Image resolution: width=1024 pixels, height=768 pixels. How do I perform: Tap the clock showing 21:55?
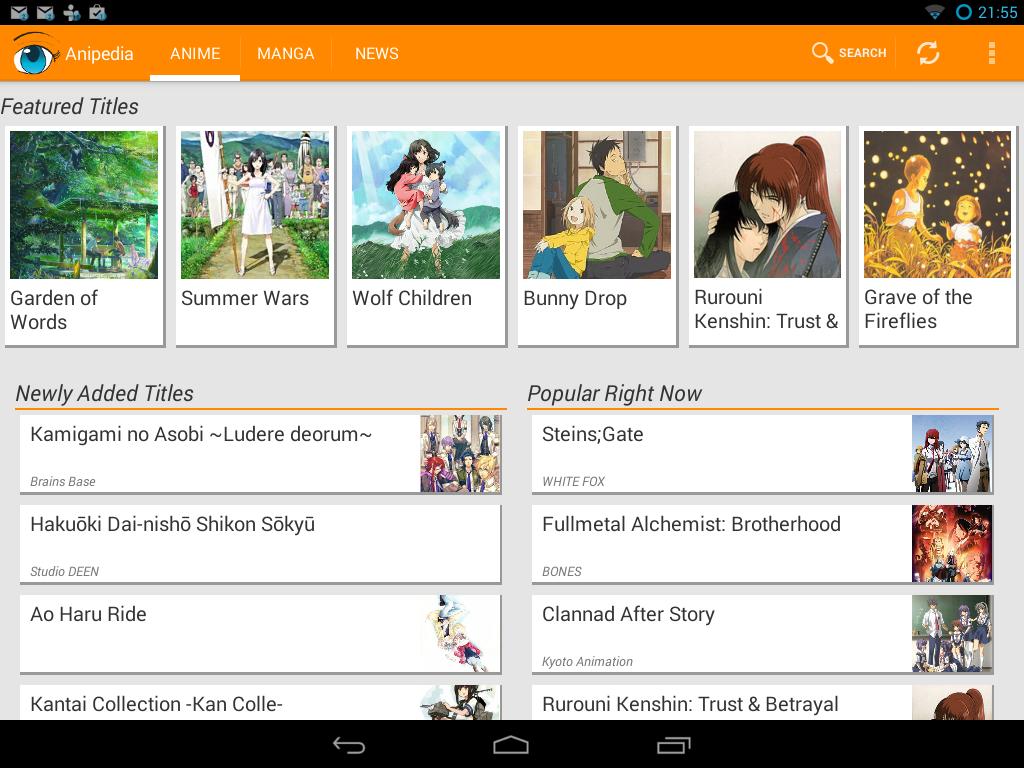(997, 12)
